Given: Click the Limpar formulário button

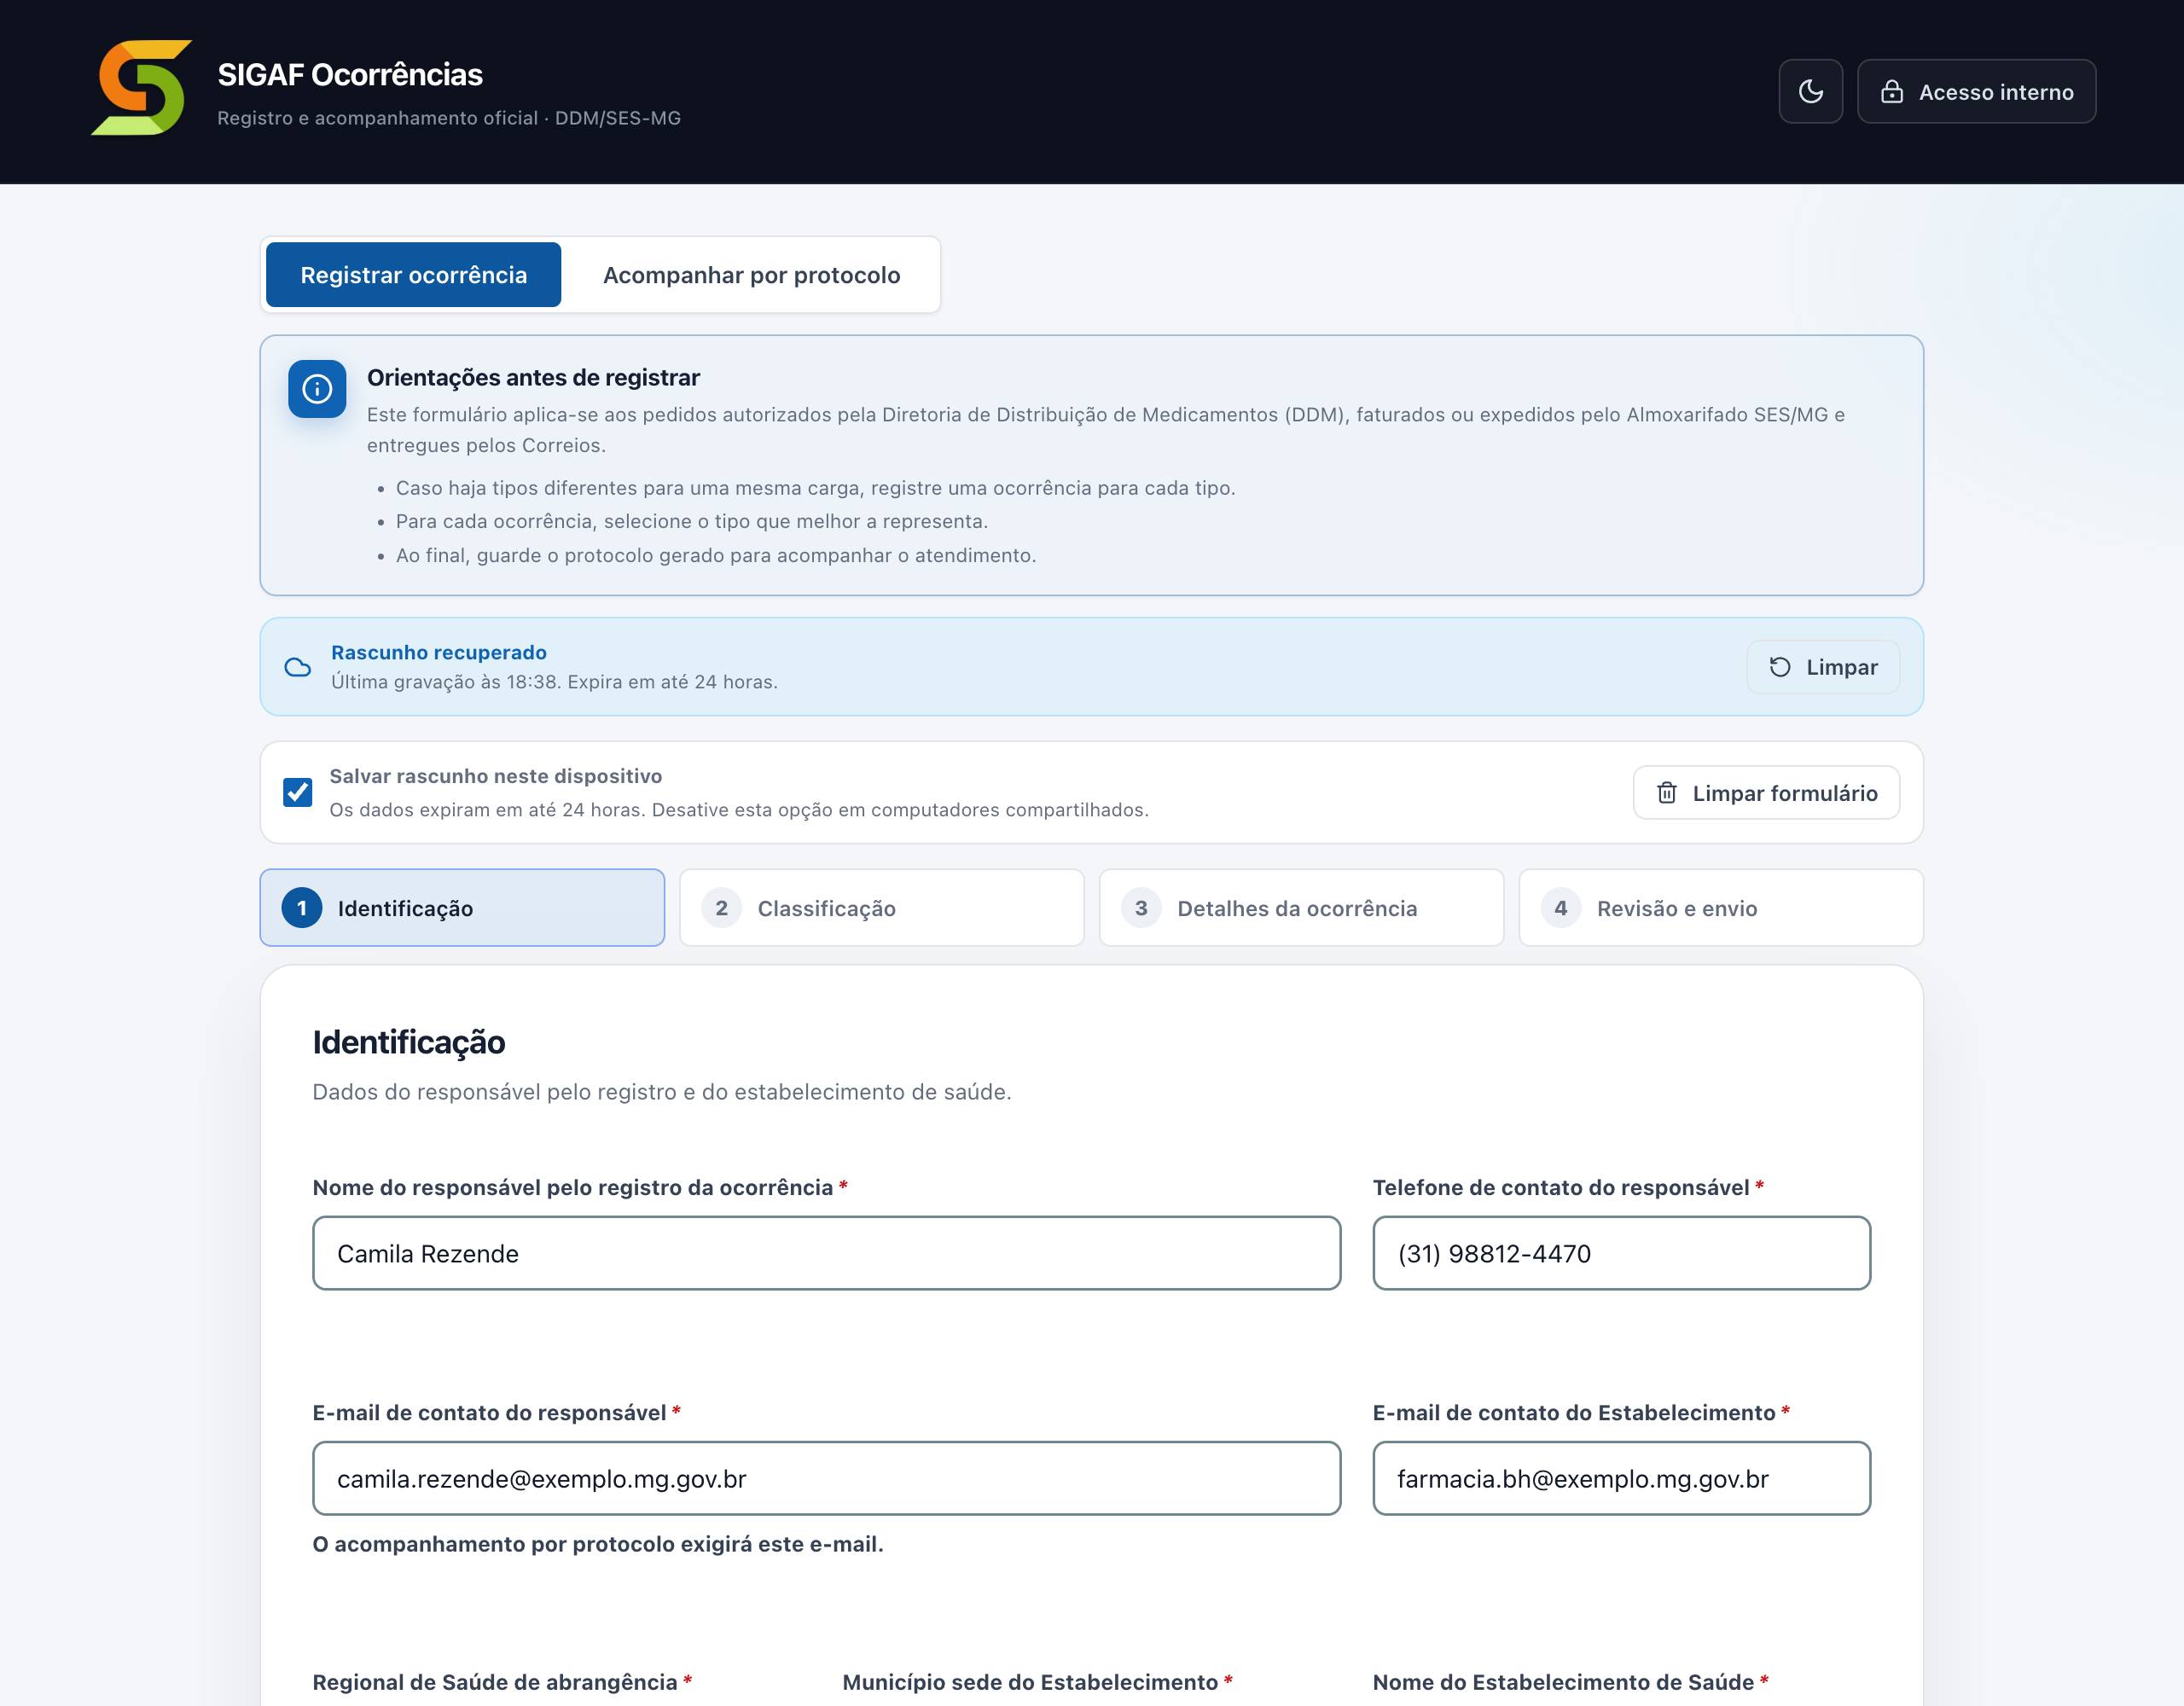Looking at the screenshot, I should click(1766, 793).
